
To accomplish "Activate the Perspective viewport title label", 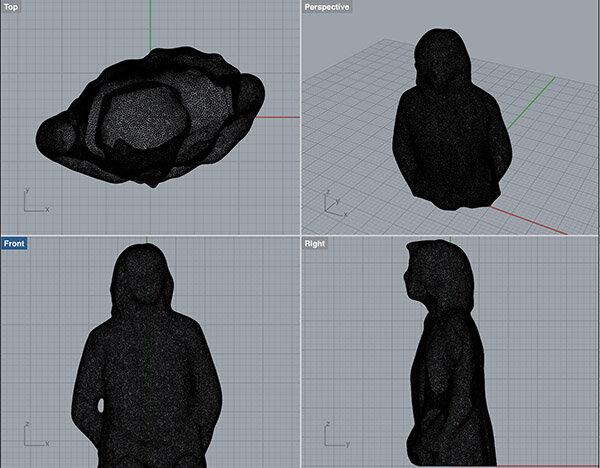I will coord(327,7).
